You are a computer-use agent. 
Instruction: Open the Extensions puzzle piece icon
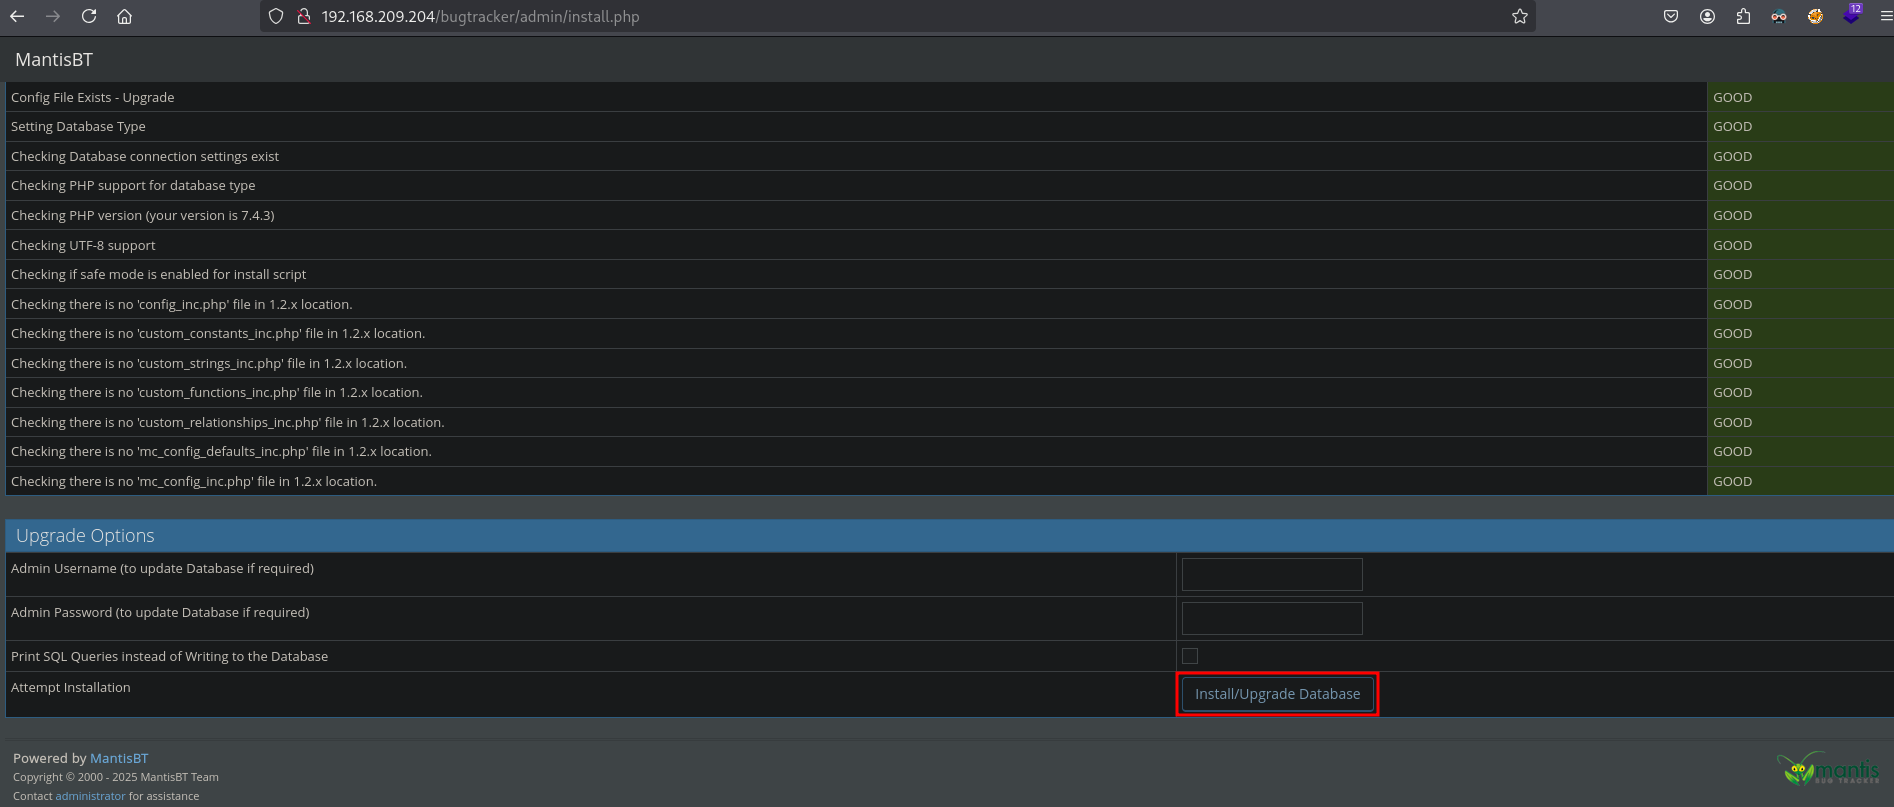coord(1743,16)
